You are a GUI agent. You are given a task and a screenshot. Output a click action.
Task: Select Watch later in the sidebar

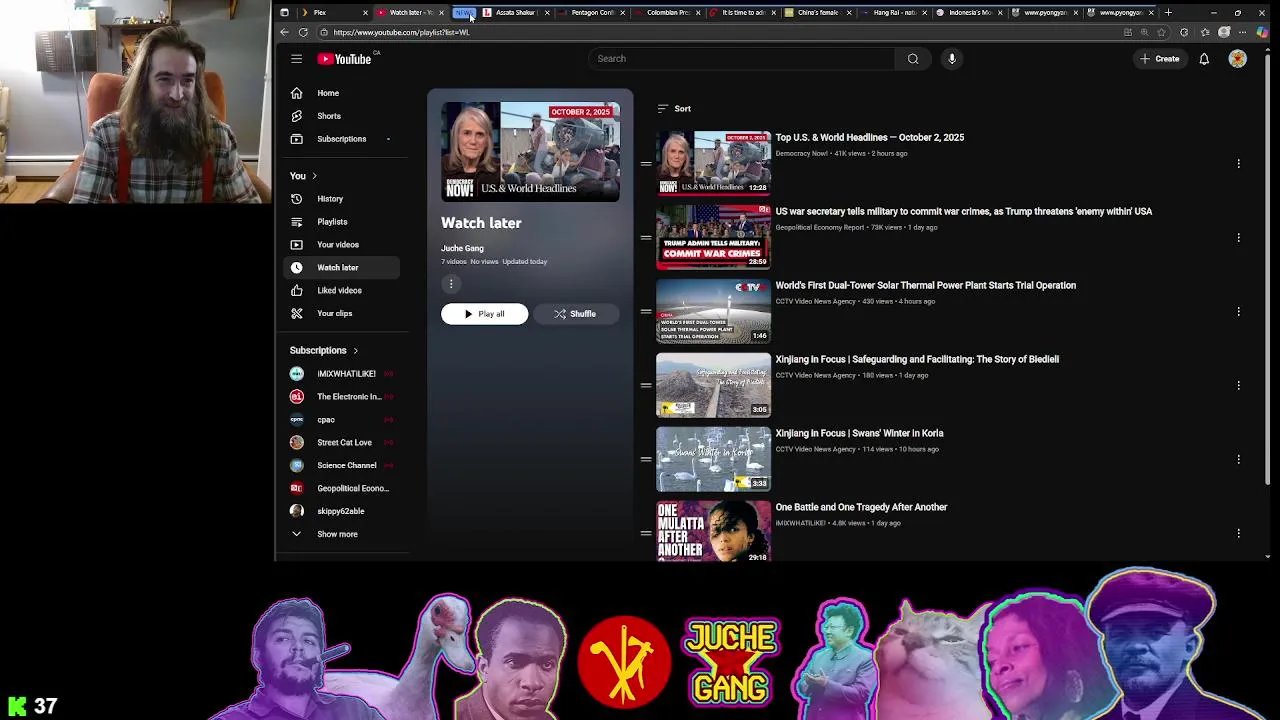[340, 268]
